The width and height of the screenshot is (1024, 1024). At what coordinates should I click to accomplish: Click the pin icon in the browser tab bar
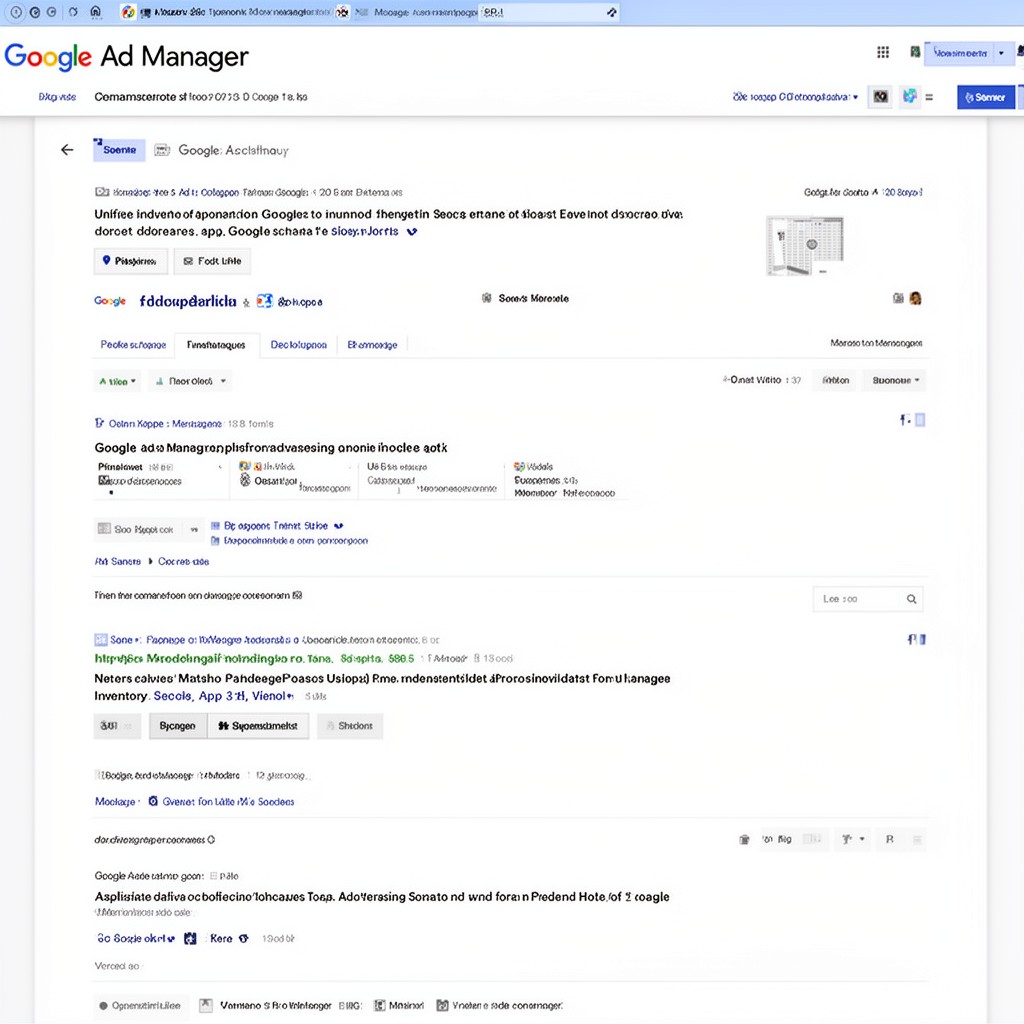tap(611, 12)
